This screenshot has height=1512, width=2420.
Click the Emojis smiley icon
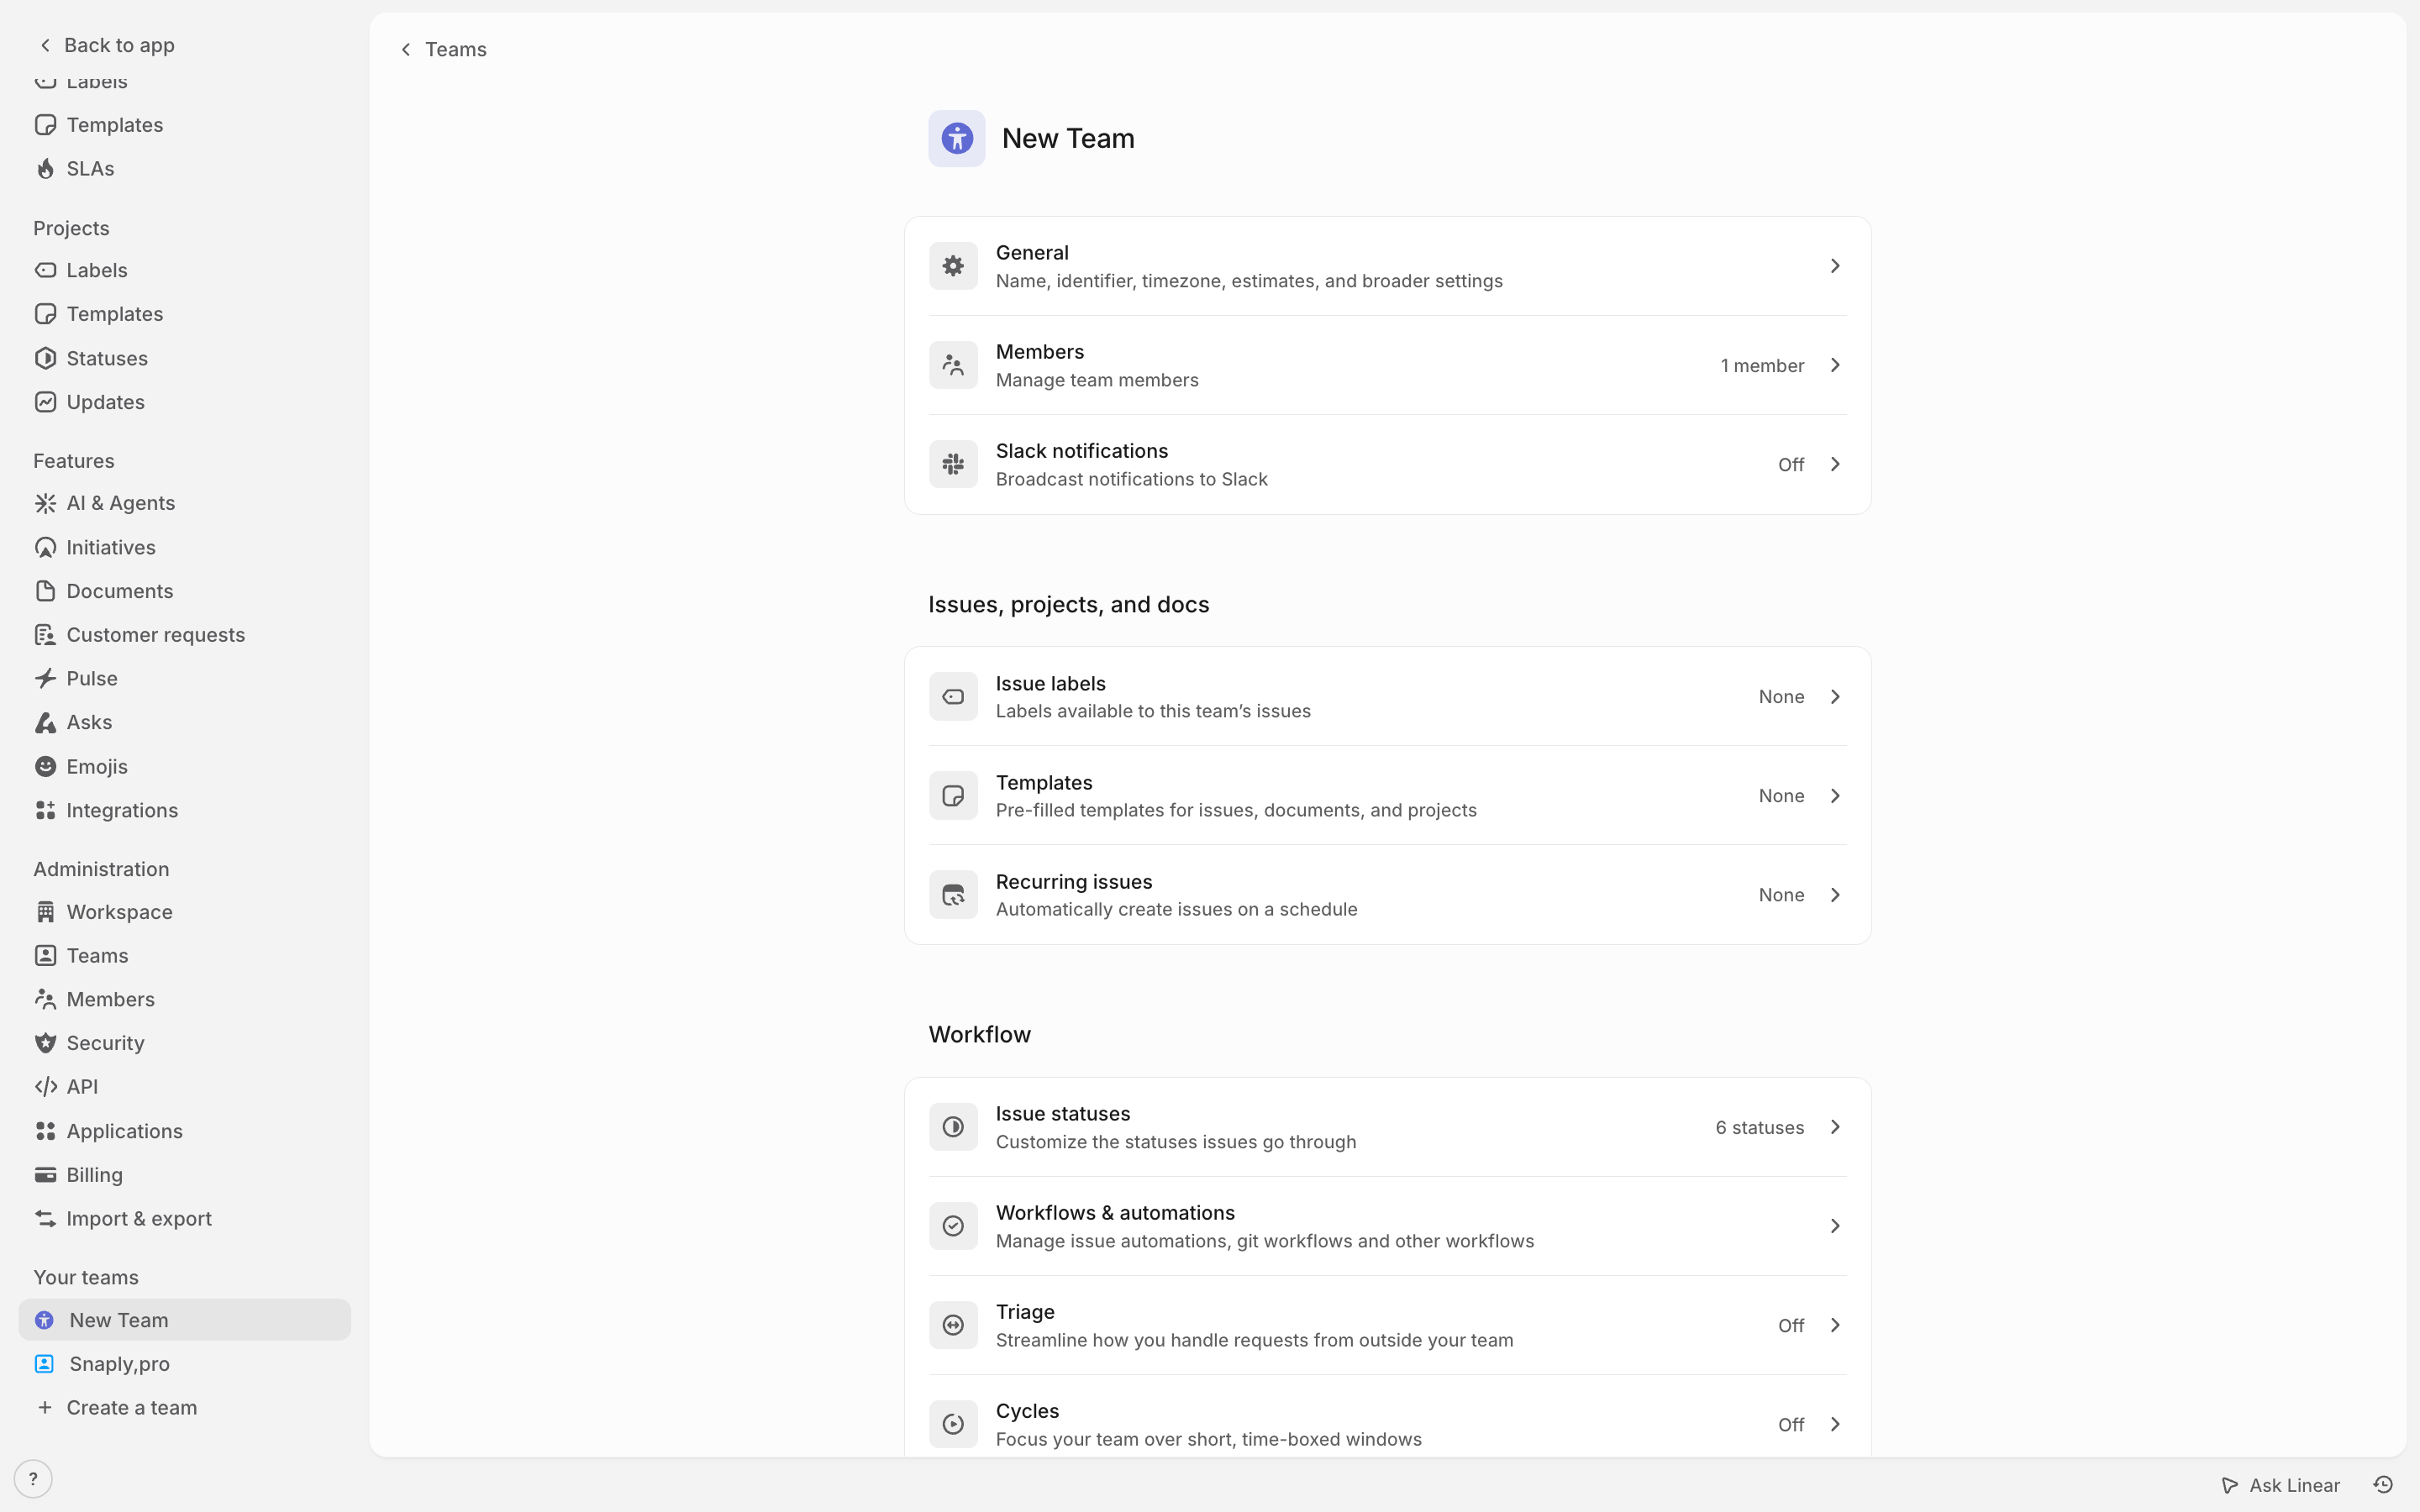45,766
